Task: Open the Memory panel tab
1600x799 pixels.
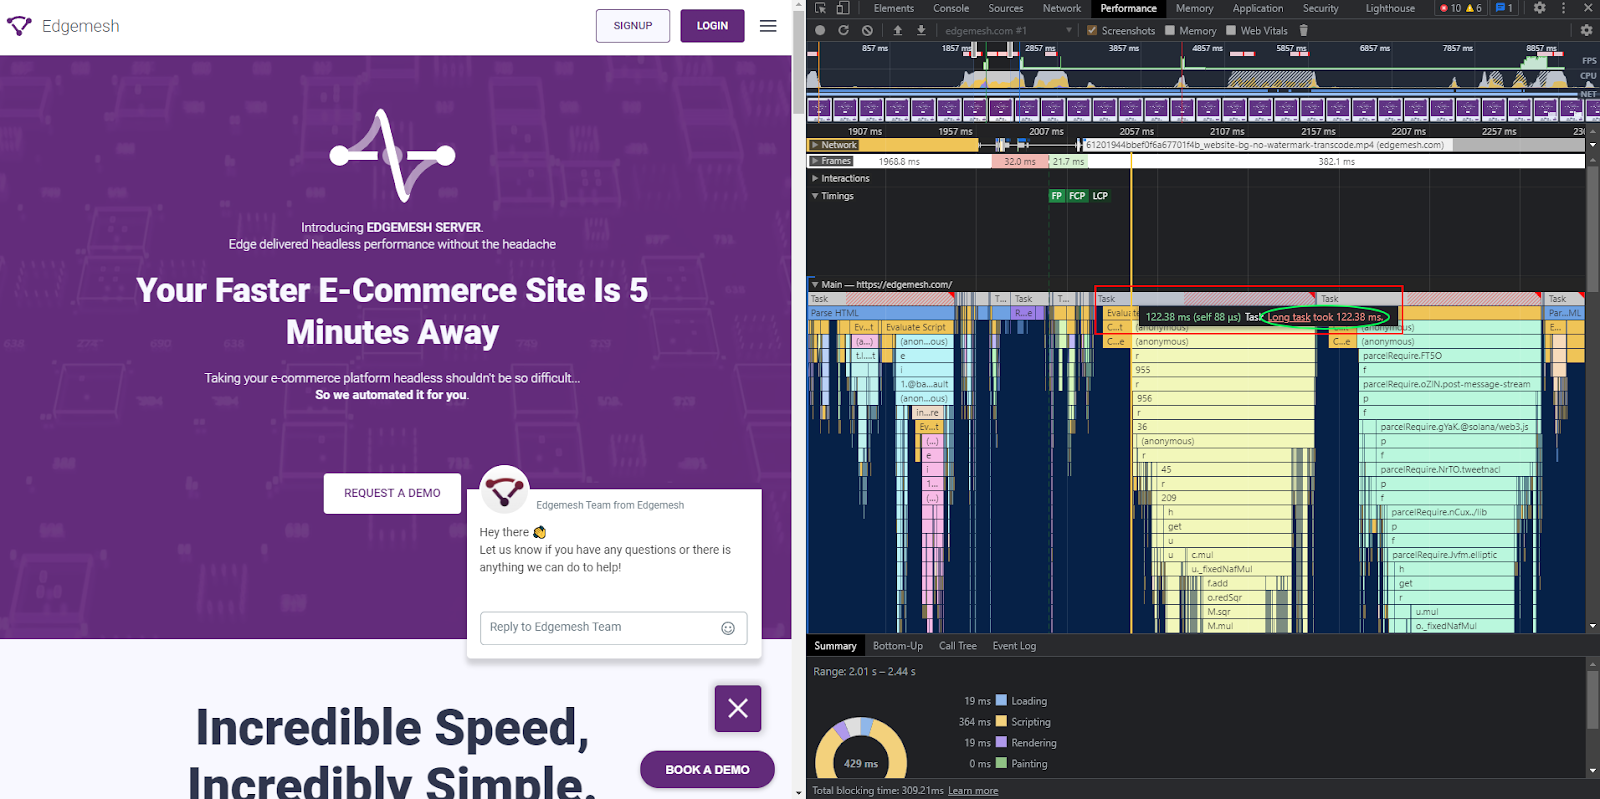Action: click(1194, 8)
